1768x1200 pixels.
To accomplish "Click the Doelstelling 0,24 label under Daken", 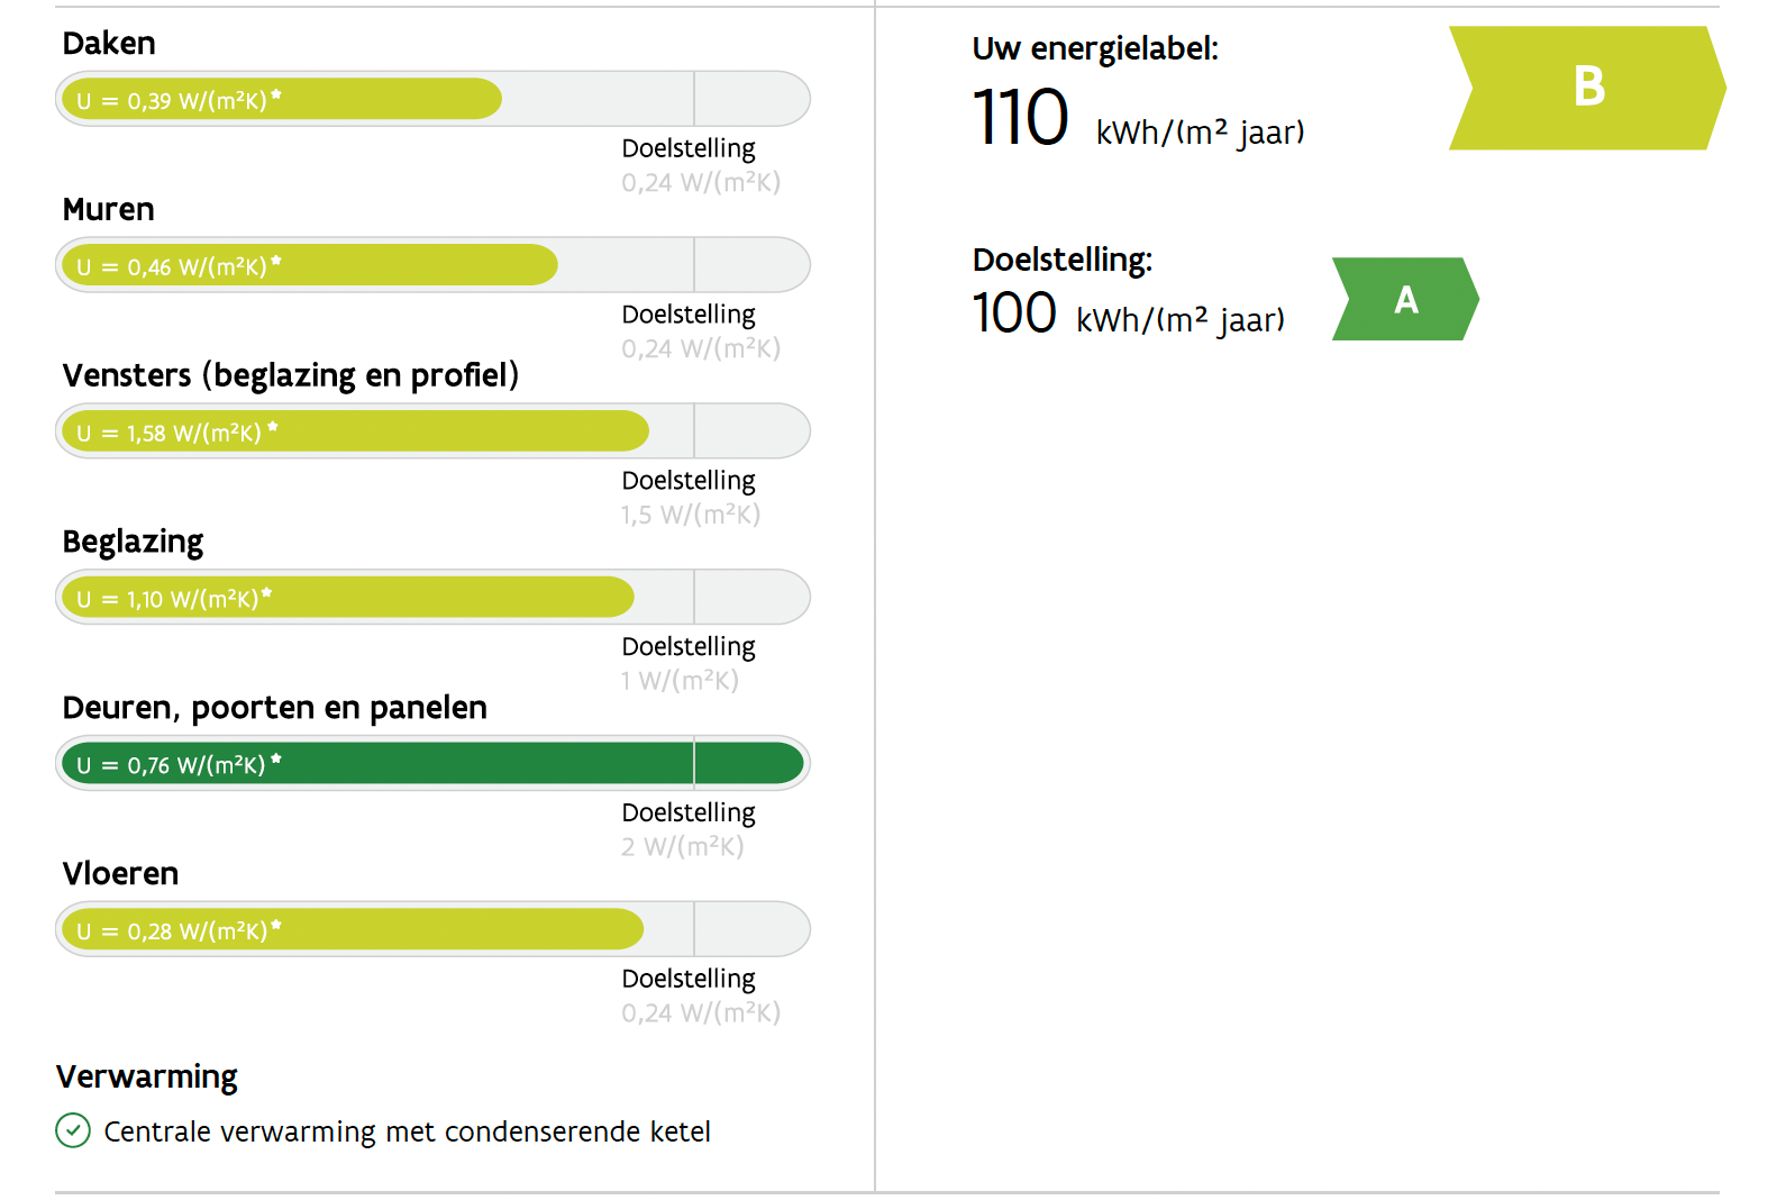I will point(700,165).
